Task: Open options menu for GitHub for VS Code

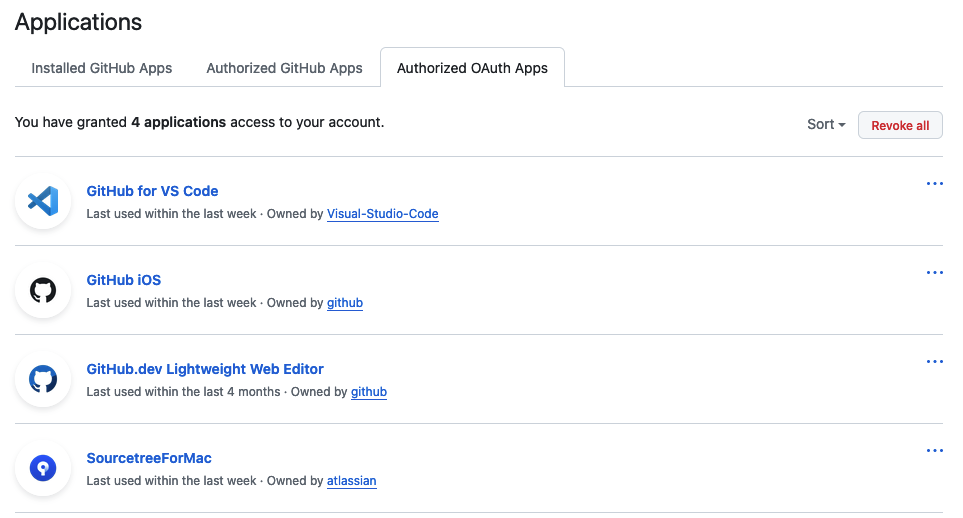Action: click(934, 184)
